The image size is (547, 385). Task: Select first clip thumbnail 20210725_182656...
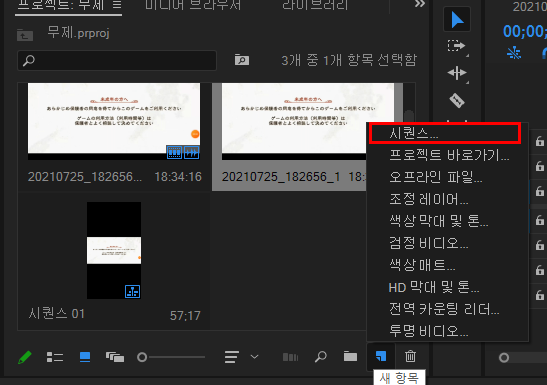[114, 121]
